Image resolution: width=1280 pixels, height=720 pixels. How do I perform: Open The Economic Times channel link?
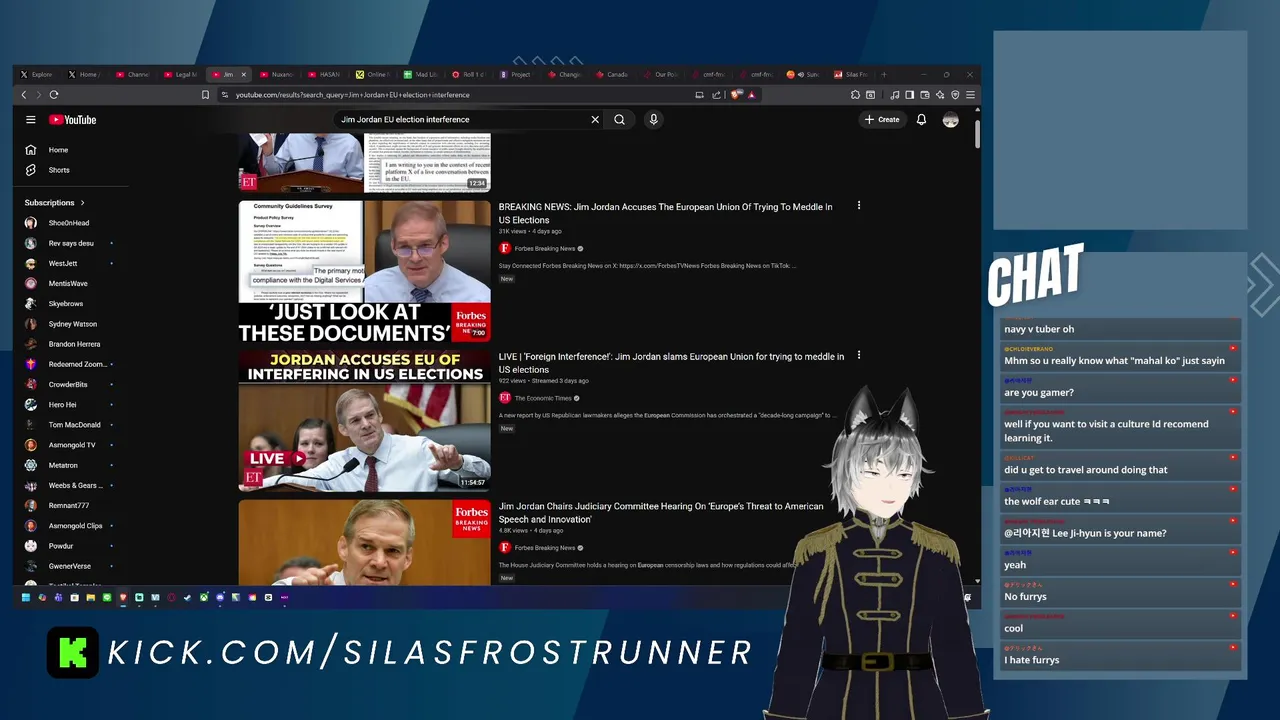543,398
